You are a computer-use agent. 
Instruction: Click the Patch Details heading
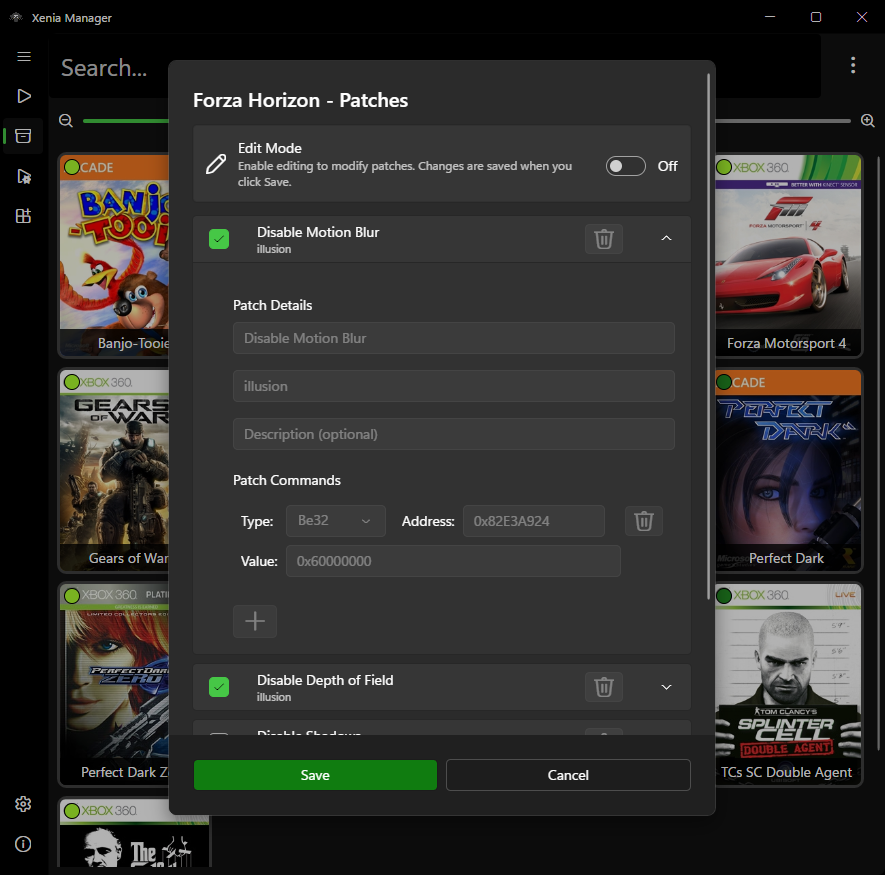(273, 305)
